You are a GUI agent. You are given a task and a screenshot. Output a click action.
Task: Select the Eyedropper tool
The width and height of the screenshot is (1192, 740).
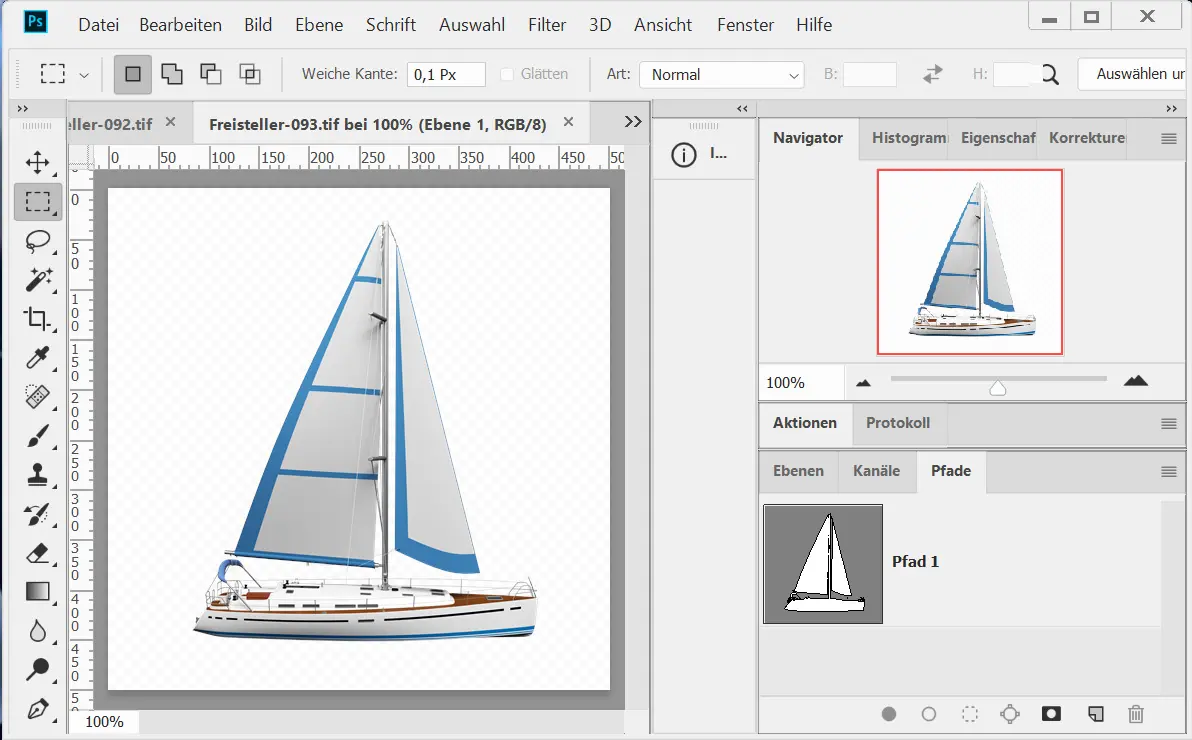(x=38, y=358)
